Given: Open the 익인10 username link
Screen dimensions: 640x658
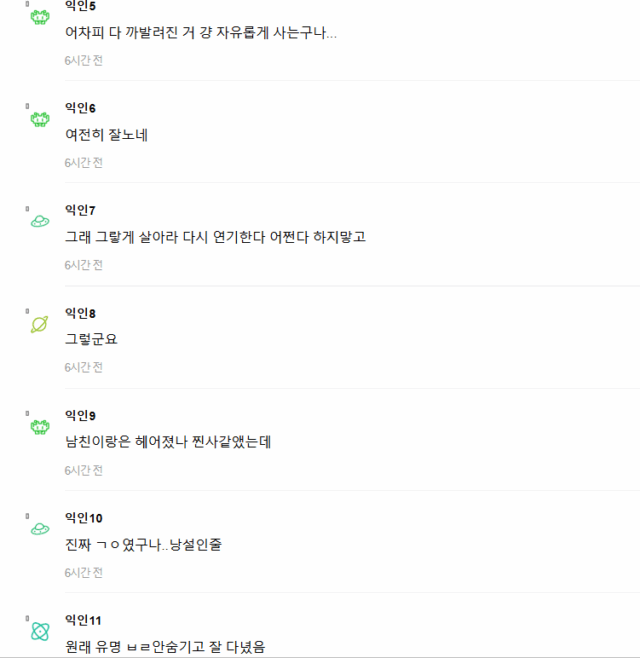Looking at the screenshot, I should pos(84,518).
